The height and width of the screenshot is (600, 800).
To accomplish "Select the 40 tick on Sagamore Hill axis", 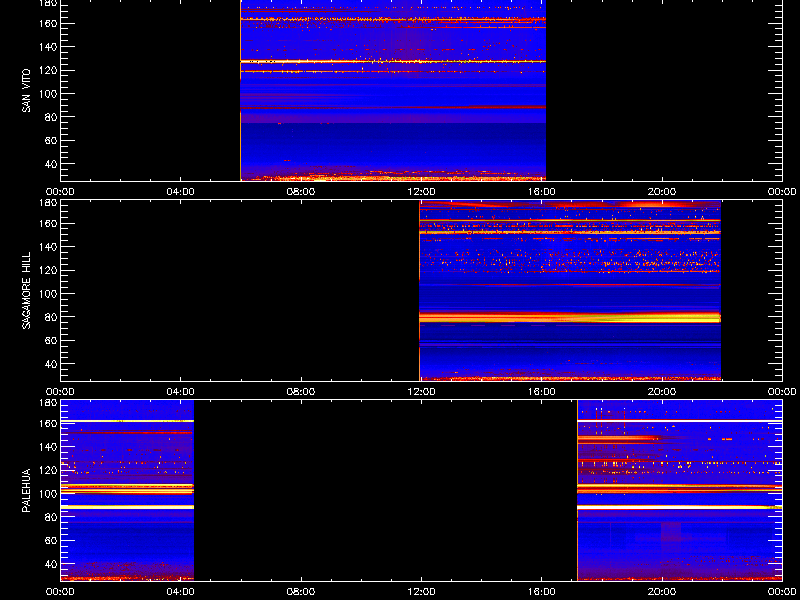I will [52, 364].
